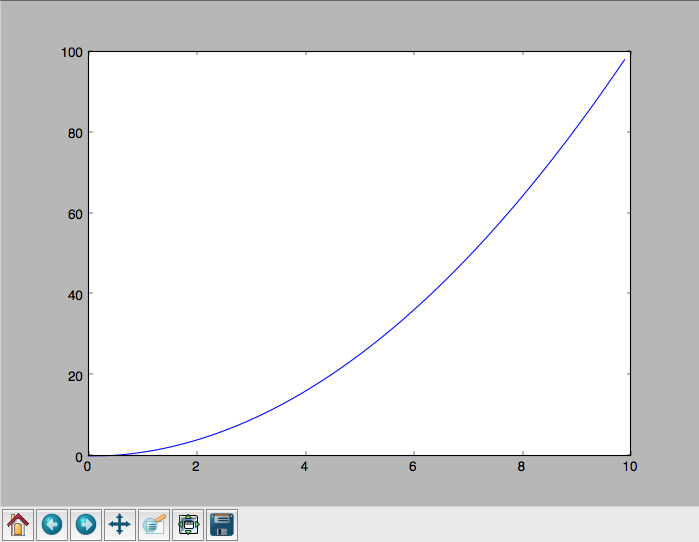Viewport: 699px width, 542px height.
Task: Click the x-axis tick label 4
Action: (304, 467)
